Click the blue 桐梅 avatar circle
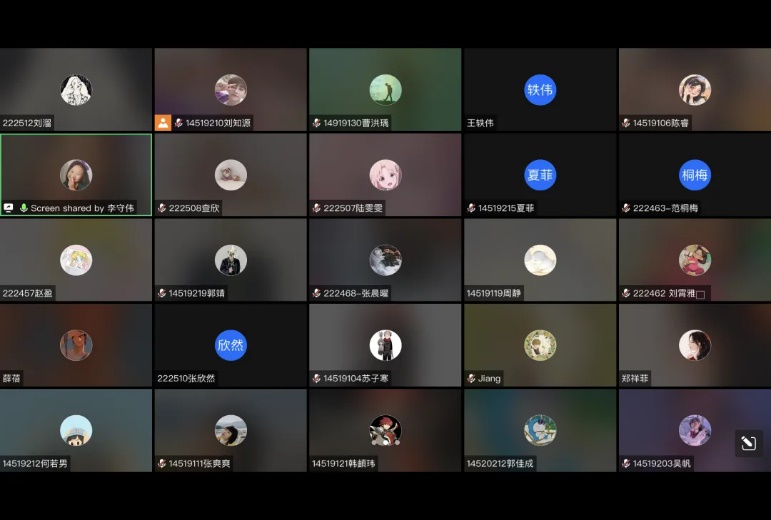771x520 pixels. pos(695,175)
